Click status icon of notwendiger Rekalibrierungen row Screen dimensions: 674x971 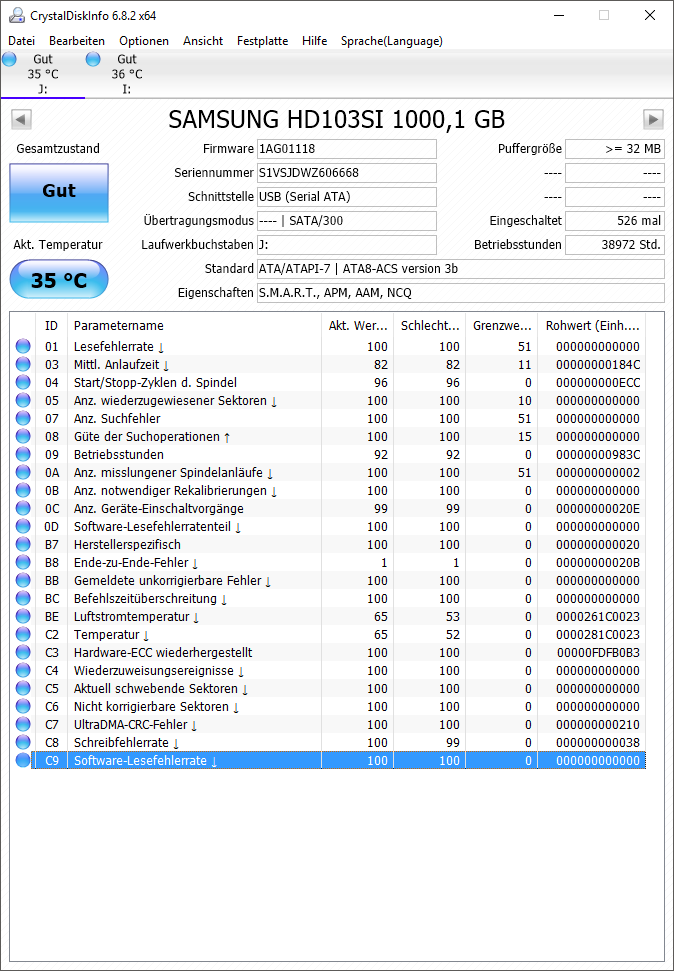pos(23,490)
